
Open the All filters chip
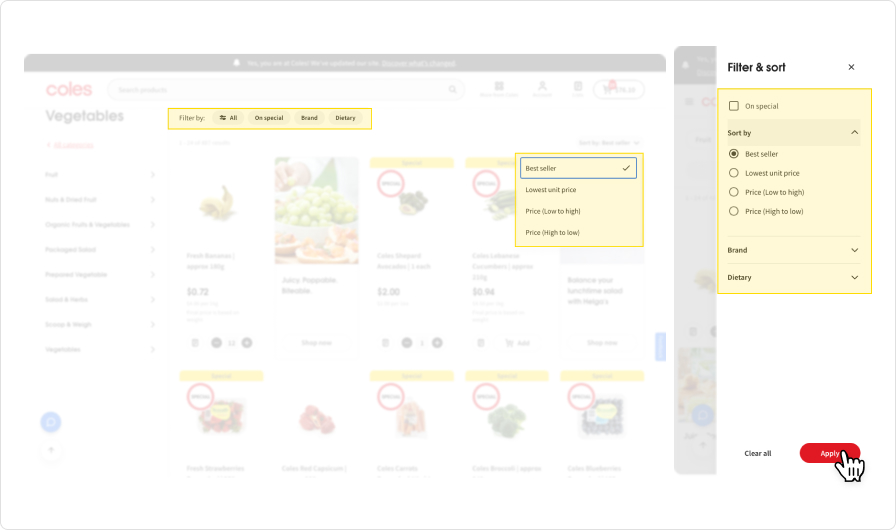[x=228, y=118]
